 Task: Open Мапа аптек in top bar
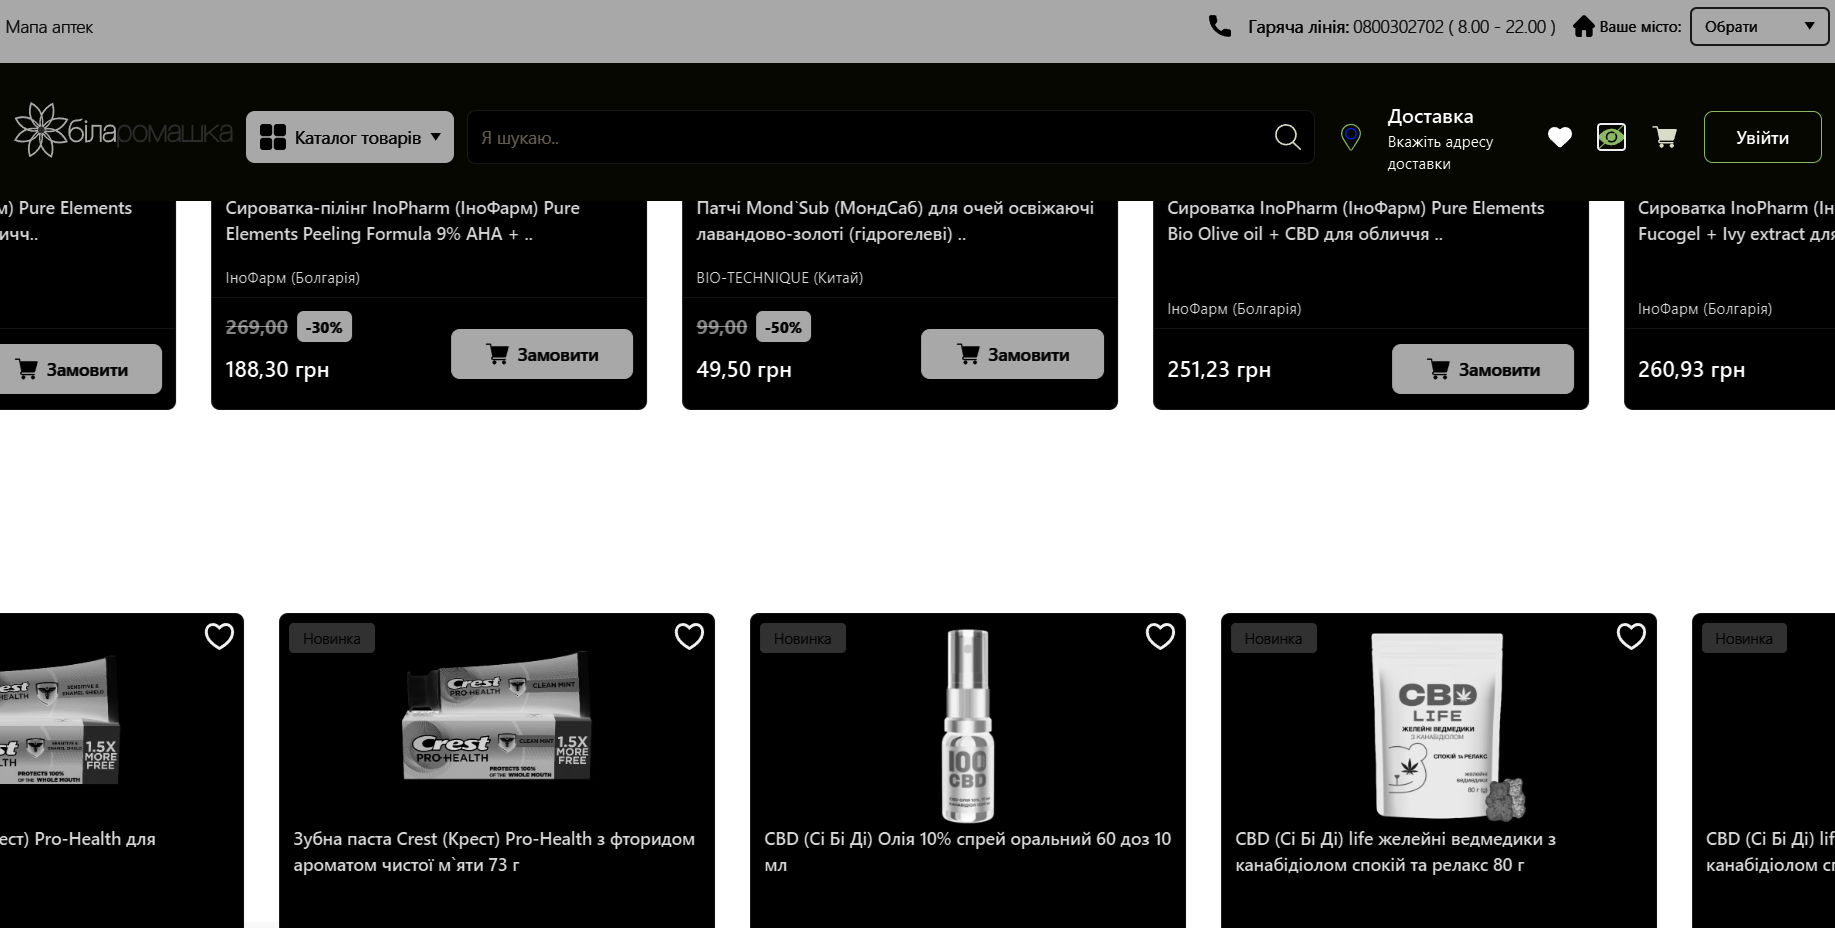[49, 27]
